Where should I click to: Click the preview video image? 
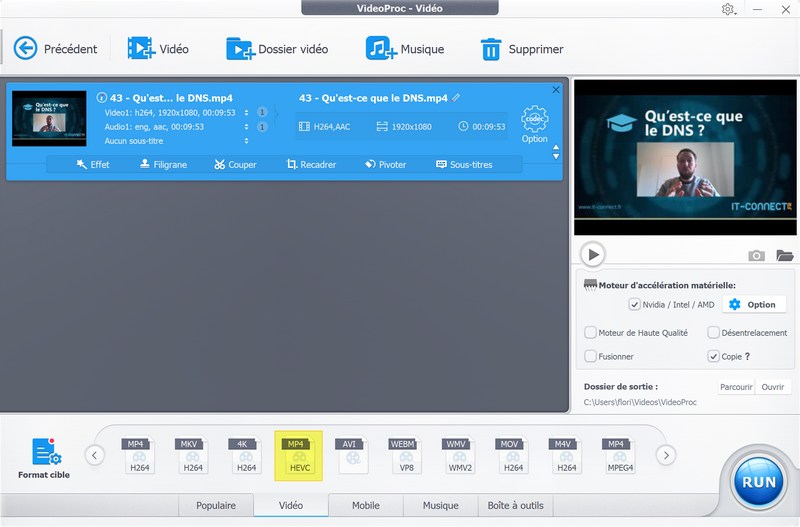tap(685, 157)
